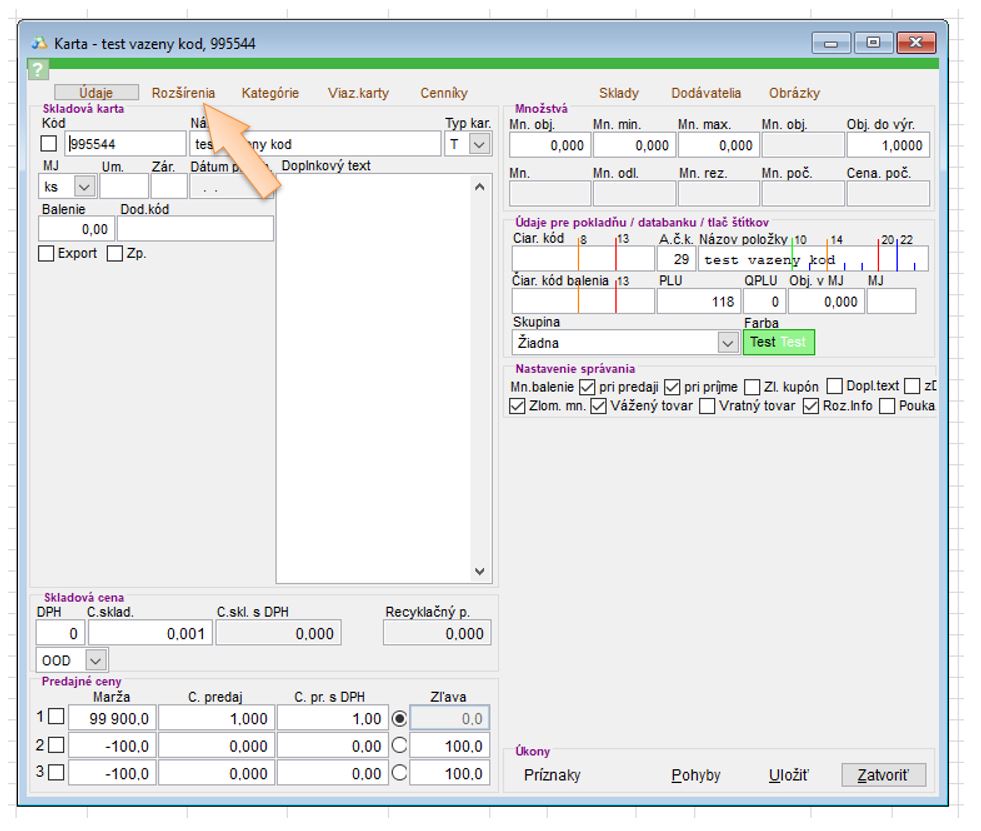Screen dimensions: 981x831
Task: Switch to the Rozšírenia tab
Action: click(x=183, y=93)
